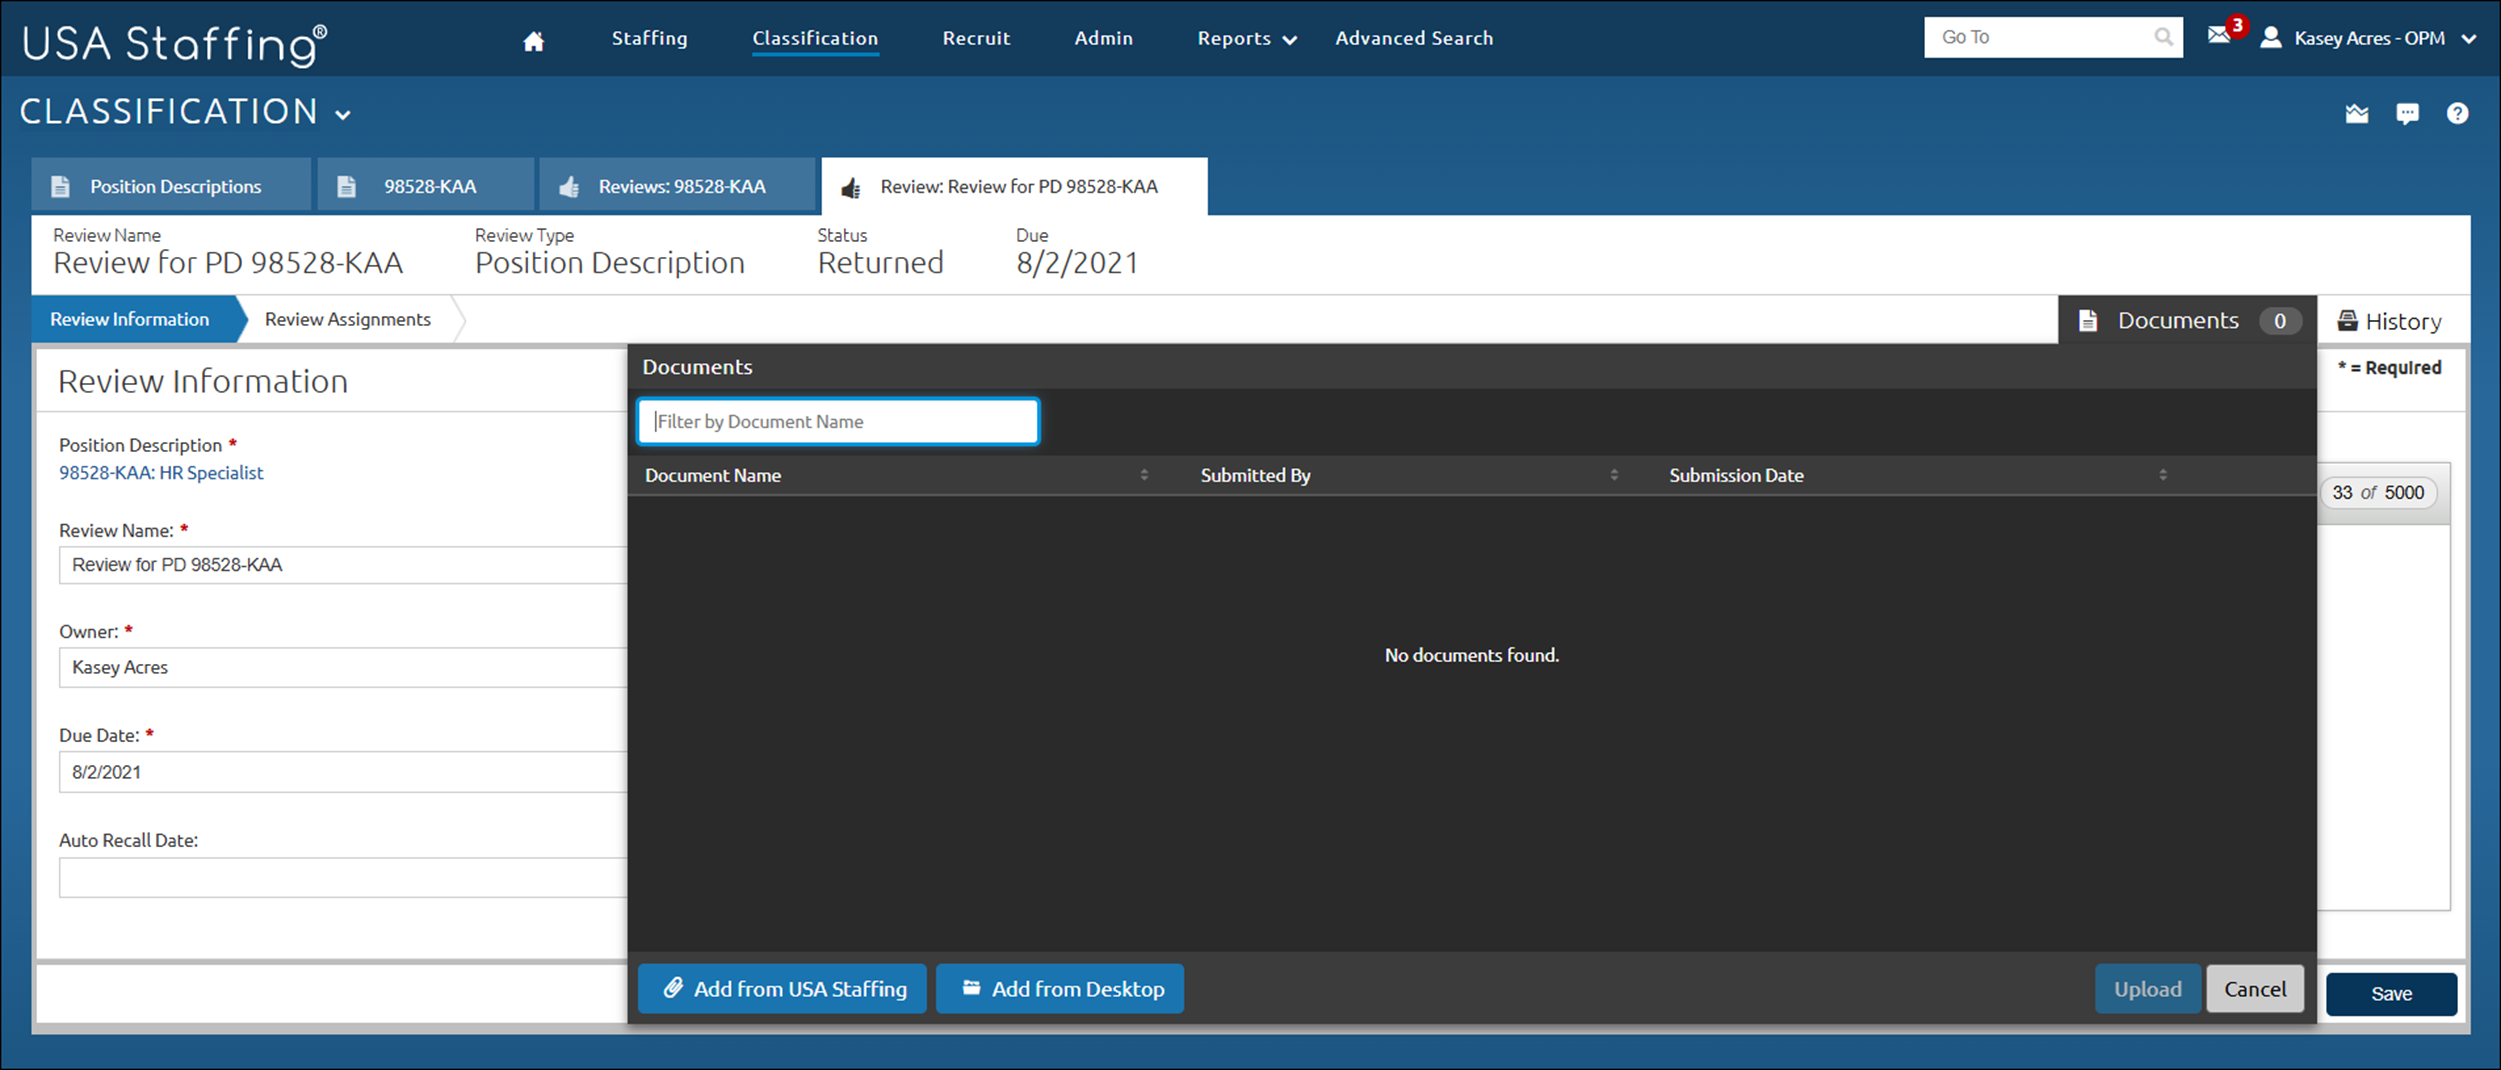Click the Upload button
This screenshot has width=2501, height=1070.
point(2148,989)
